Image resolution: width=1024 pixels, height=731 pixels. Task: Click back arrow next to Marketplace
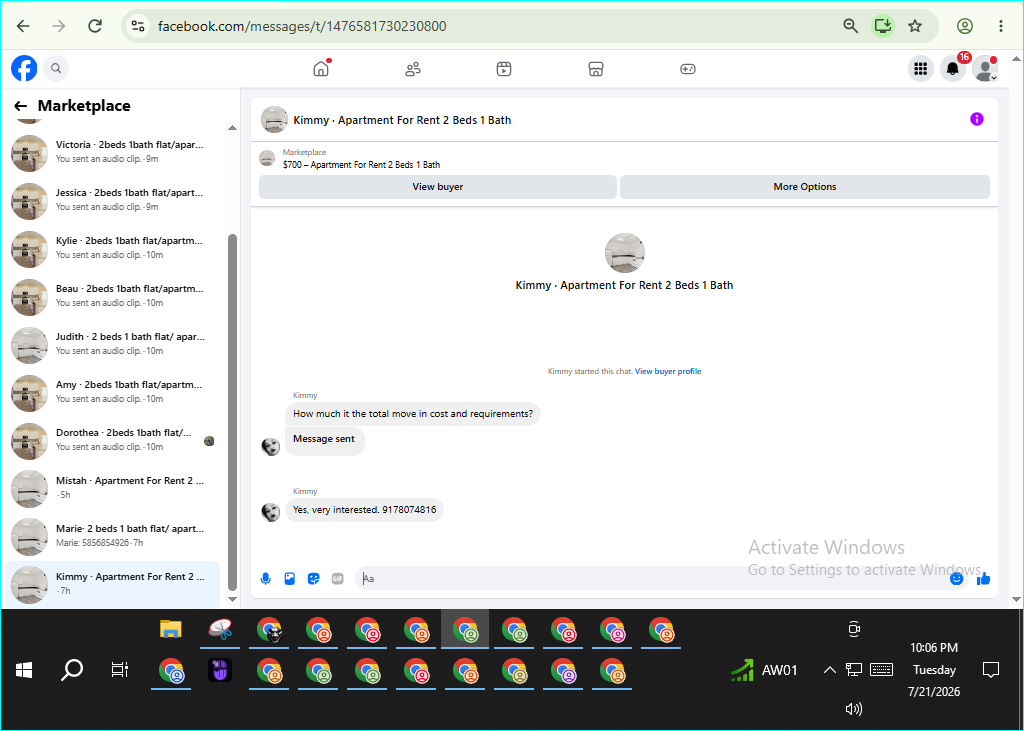(x=21, y=106)
